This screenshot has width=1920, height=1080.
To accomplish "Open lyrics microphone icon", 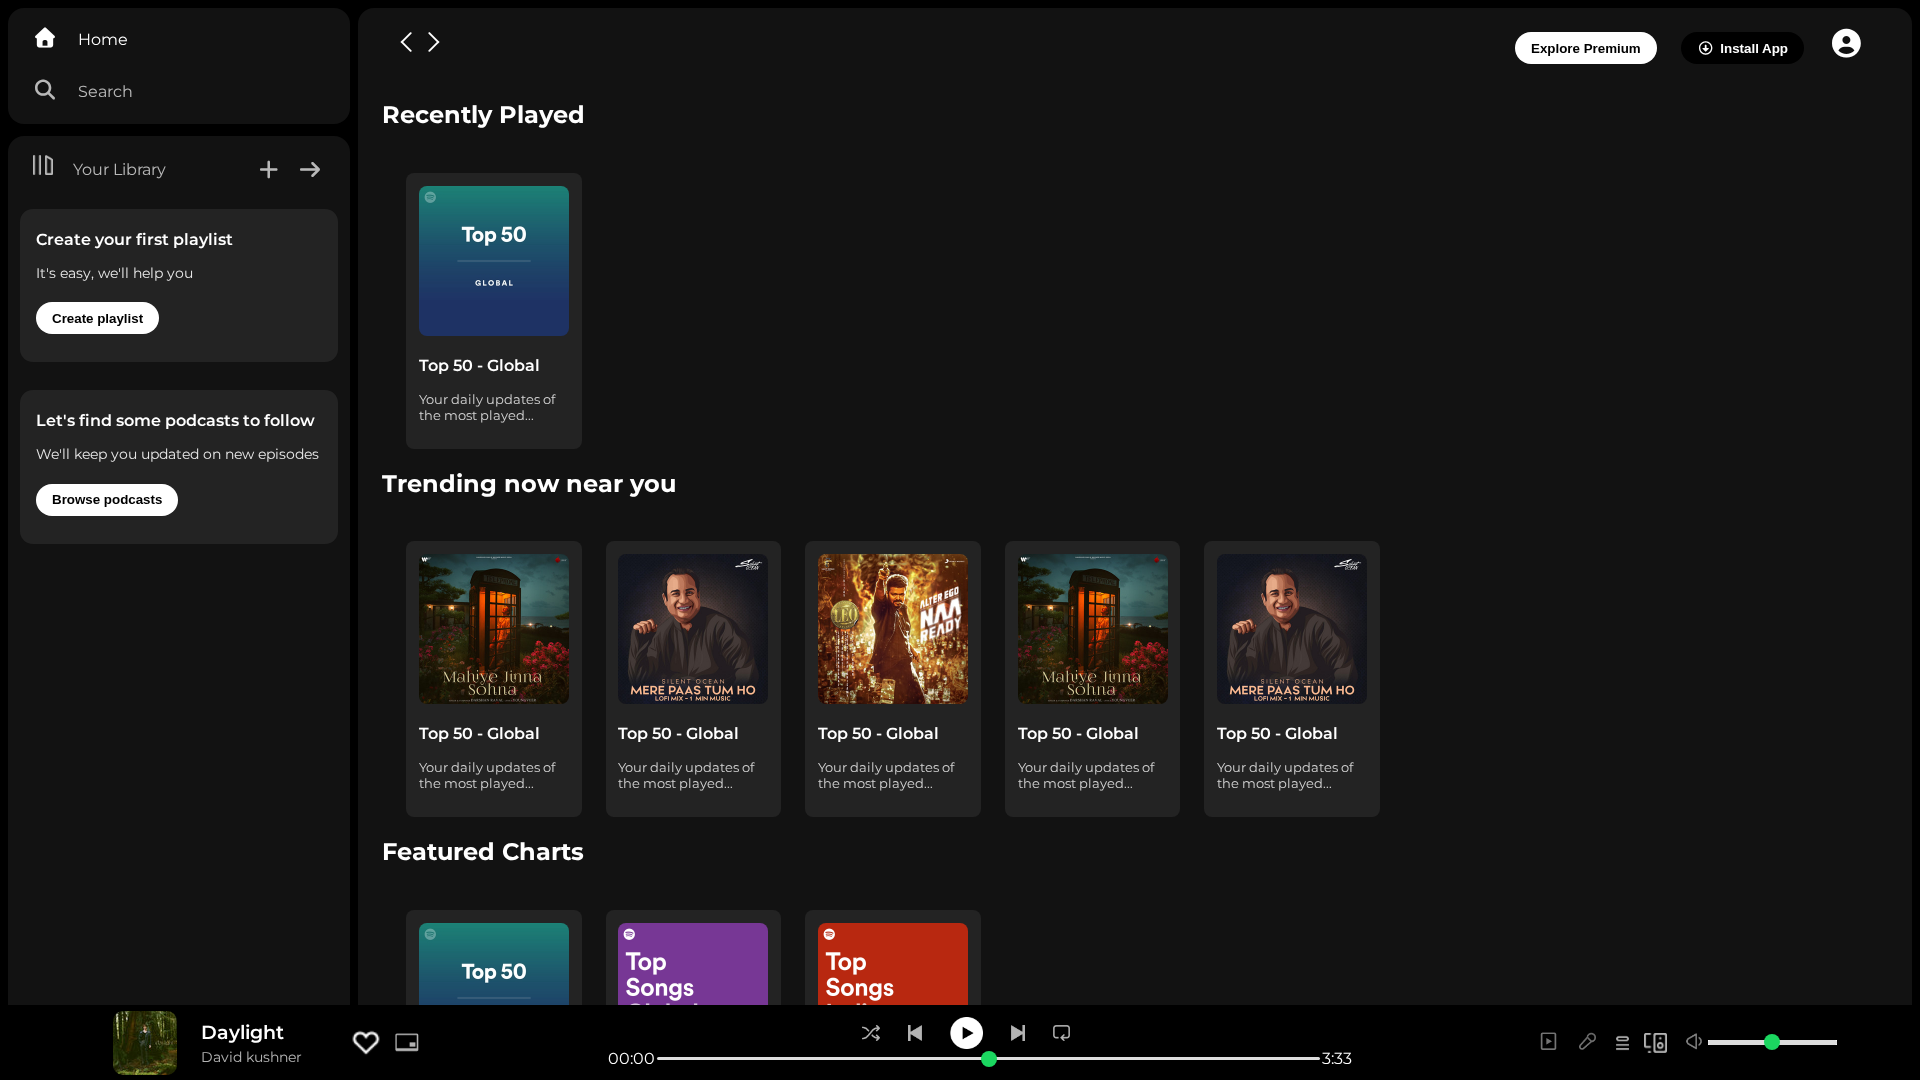I will tap(1587, 1042).
